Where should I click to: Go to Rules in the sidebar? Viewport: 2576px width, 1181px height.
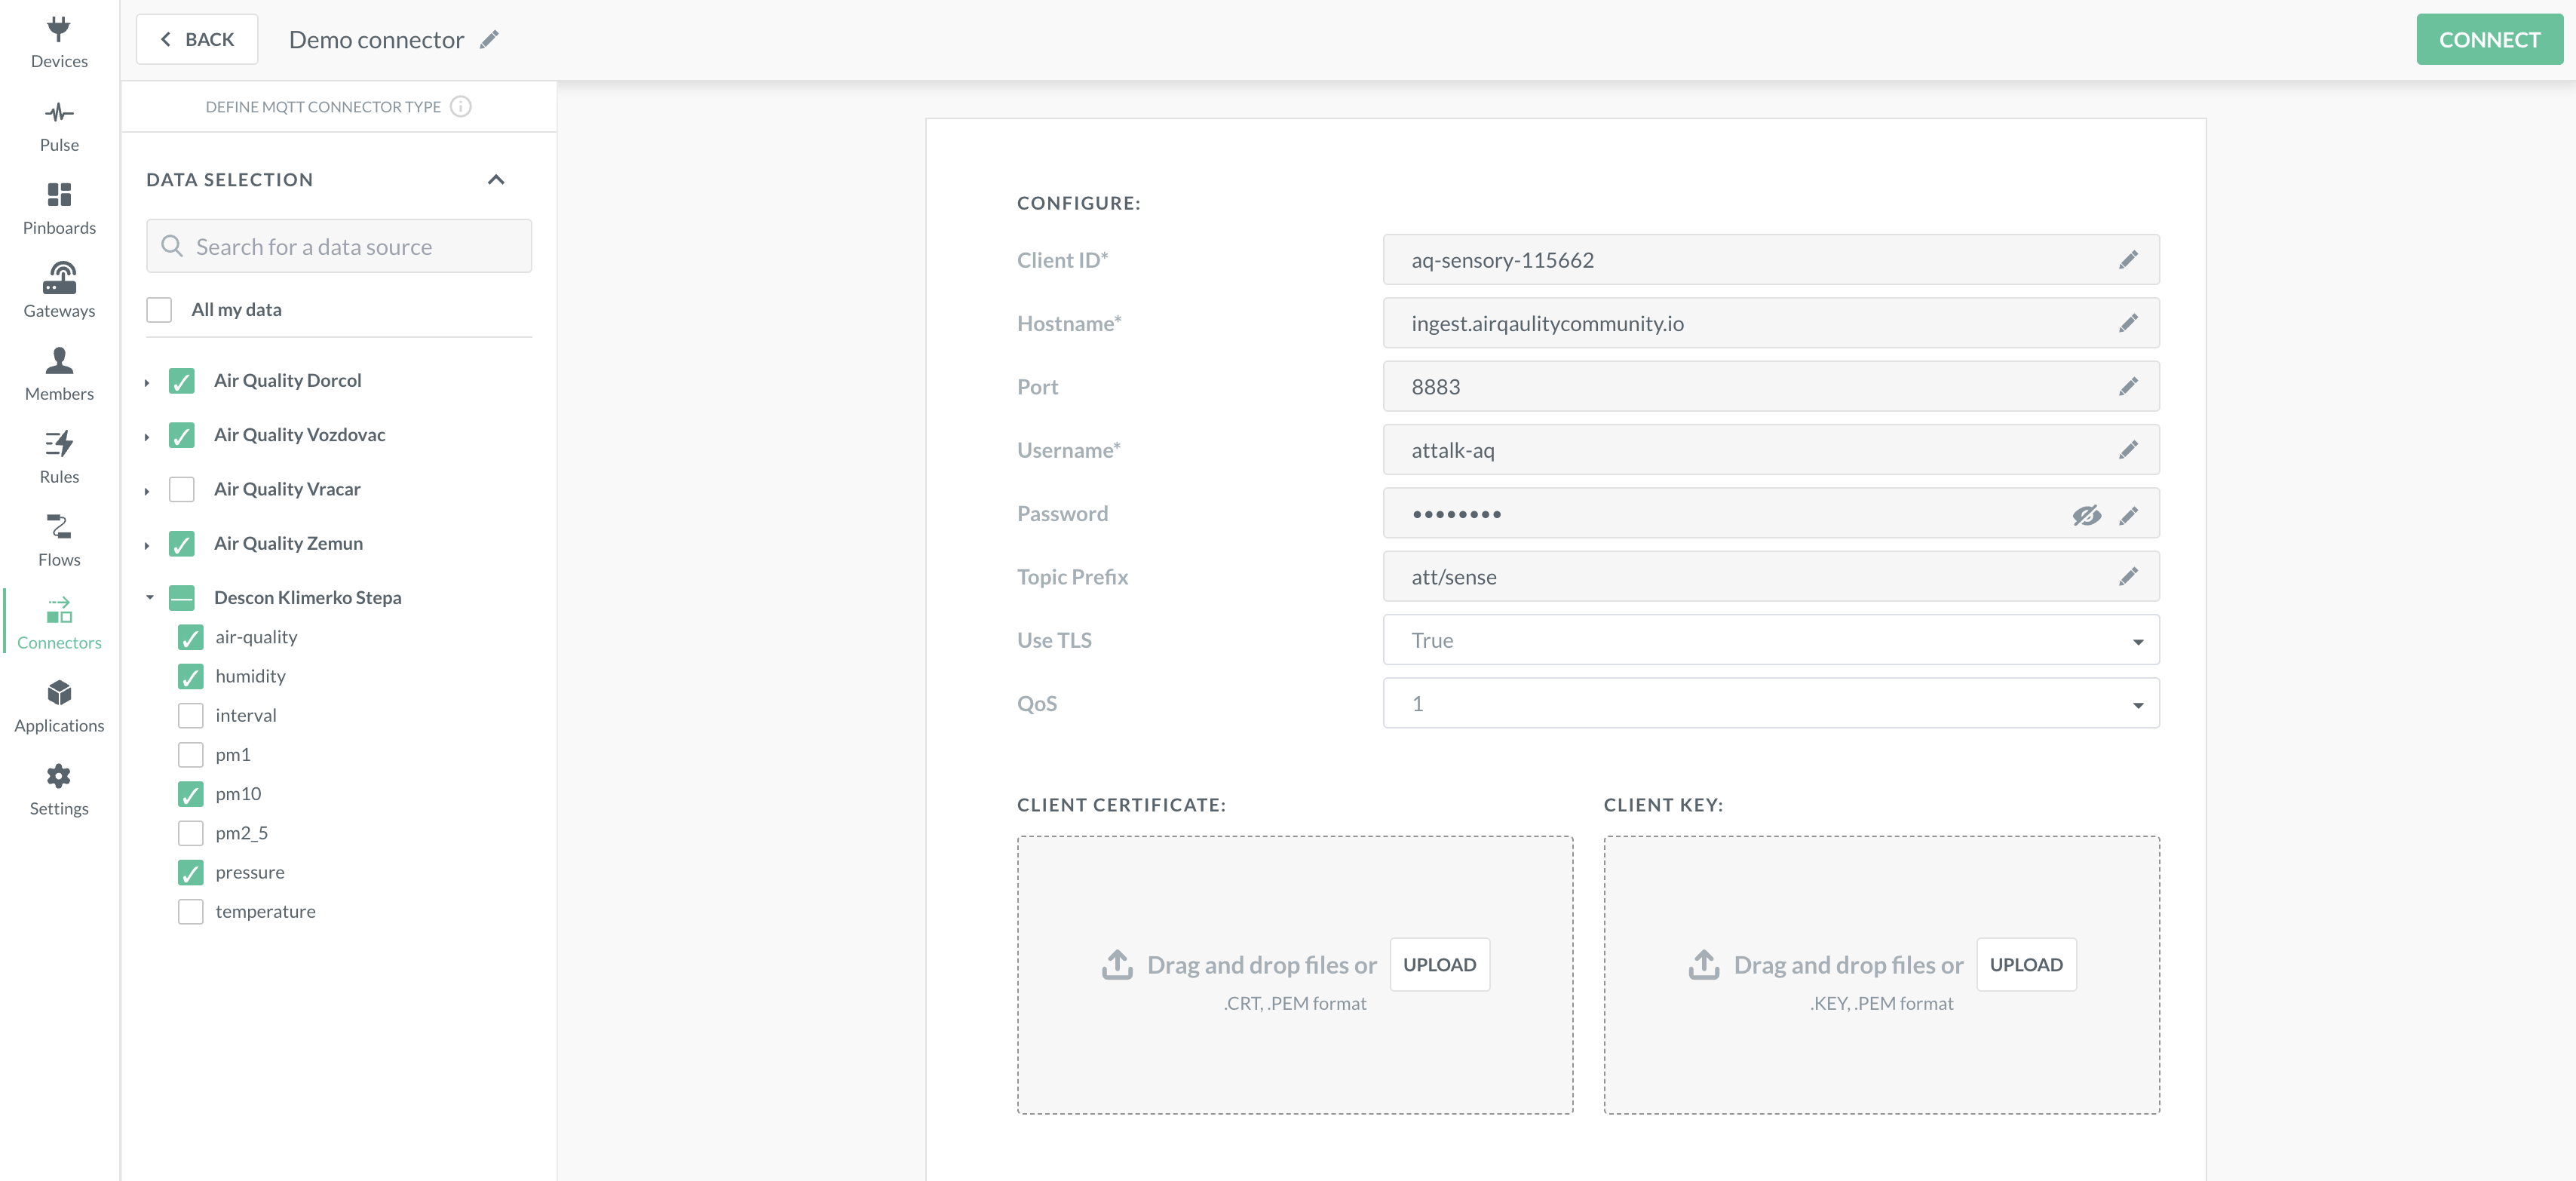coord(59,458)
